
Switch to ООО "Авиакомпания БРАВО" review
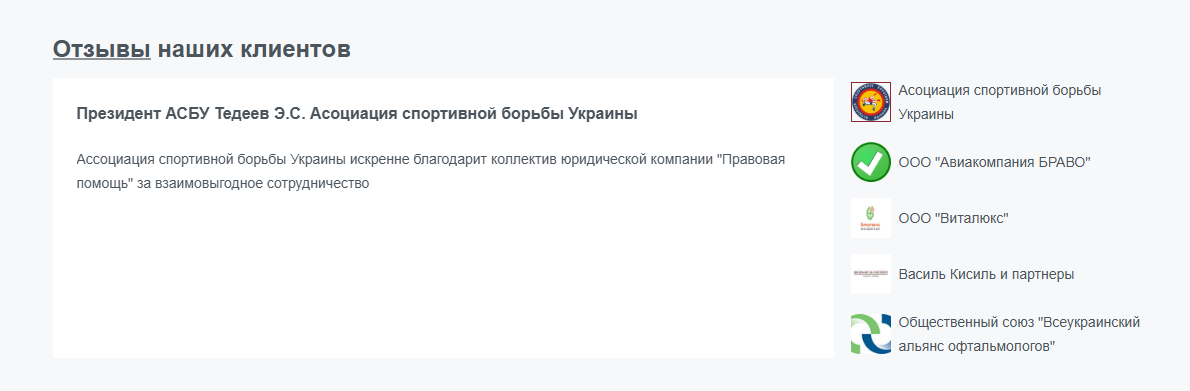(994, 162)
